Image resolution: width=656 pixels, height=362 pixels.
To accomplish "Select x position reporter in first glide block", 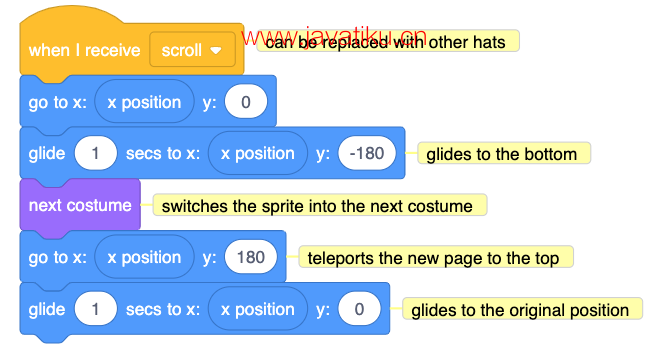I will pyautogui.click(x=258, y=154).
